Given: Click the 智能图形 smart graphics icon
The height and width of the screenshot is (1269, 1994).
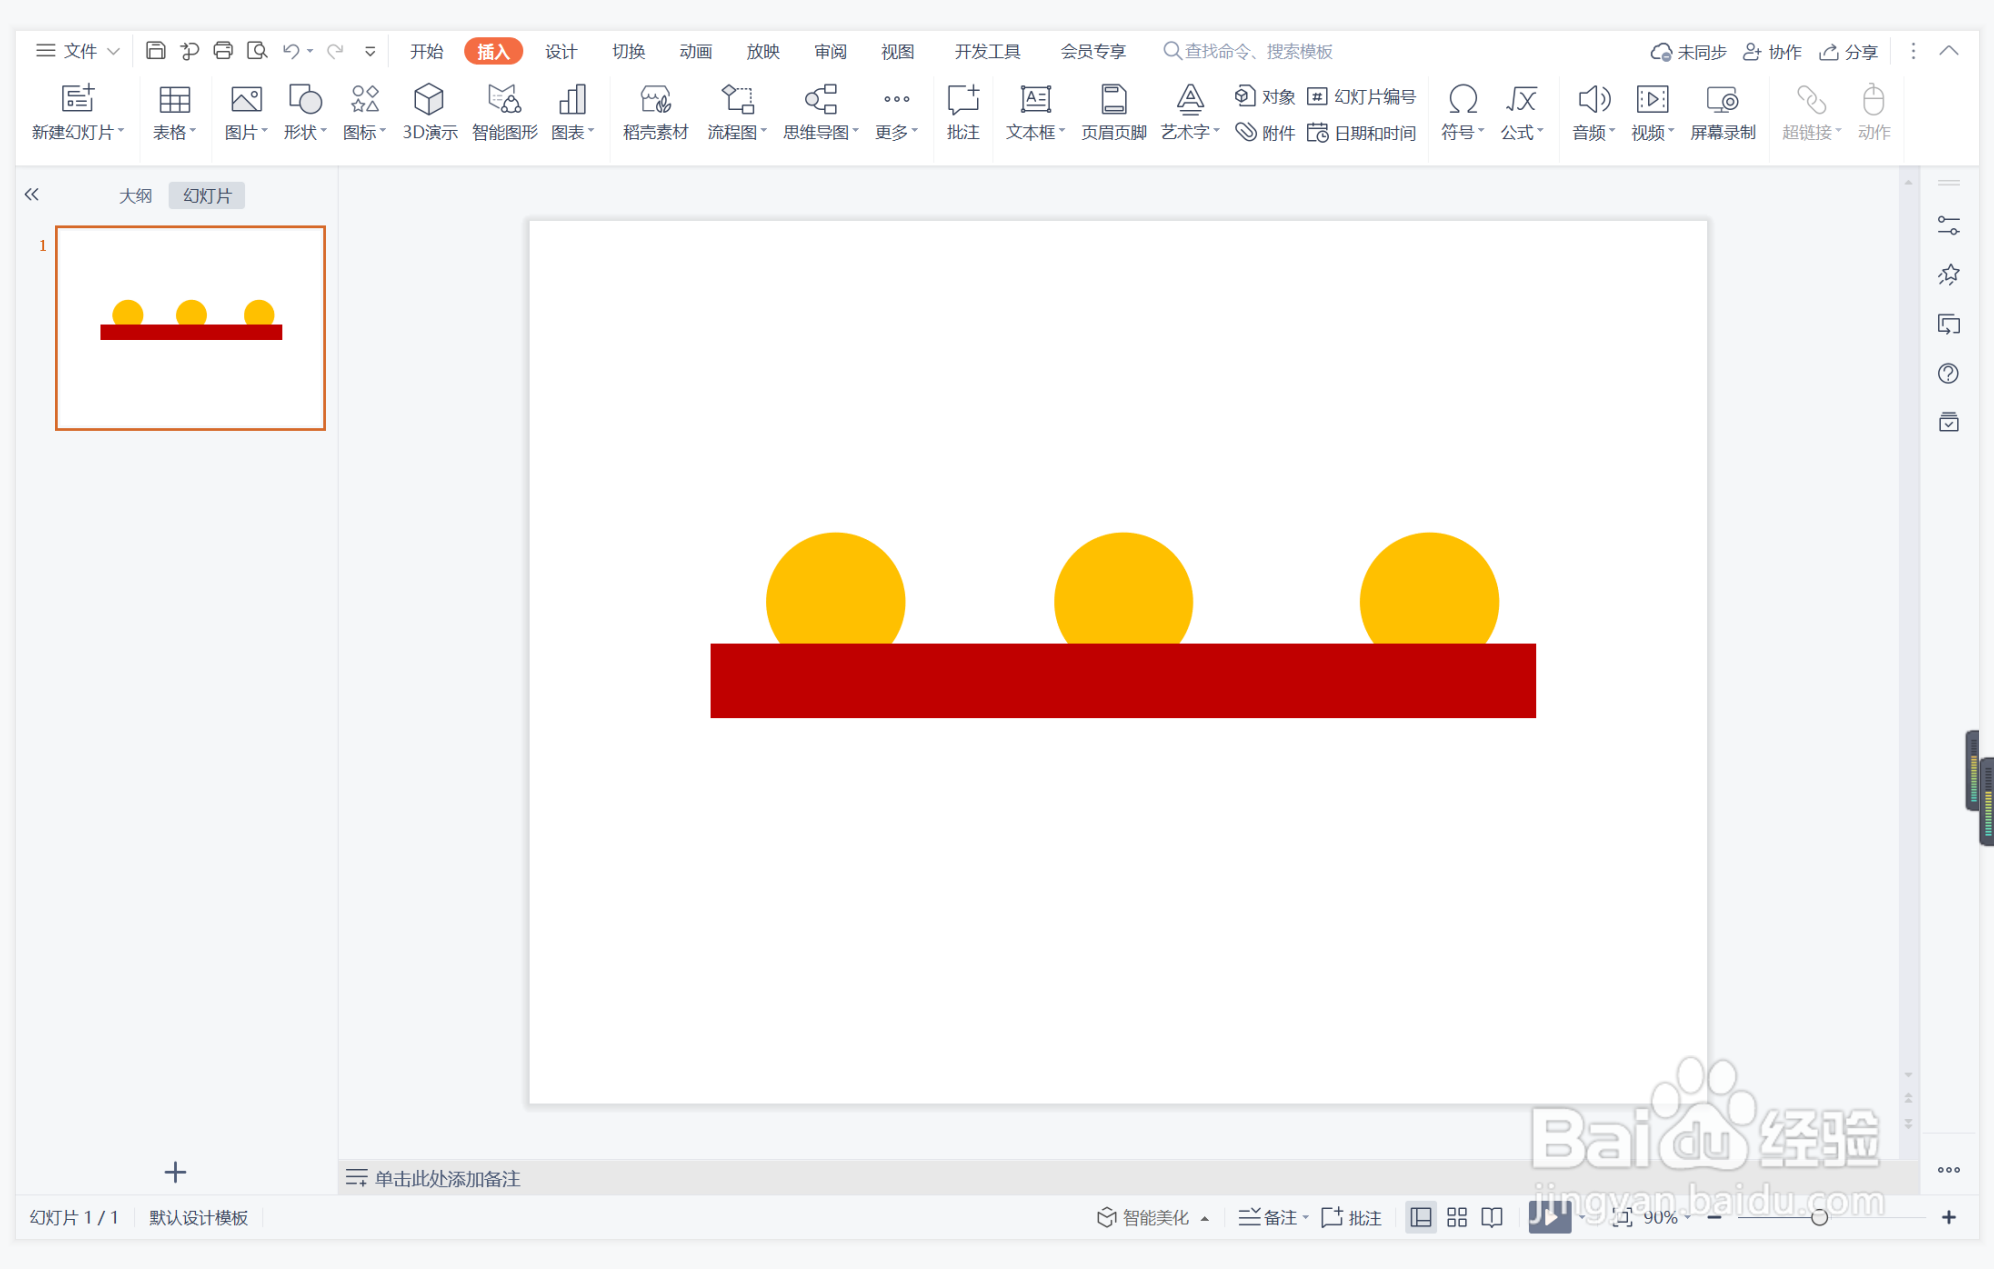Looking at the screenshot, I should (504, 110).
